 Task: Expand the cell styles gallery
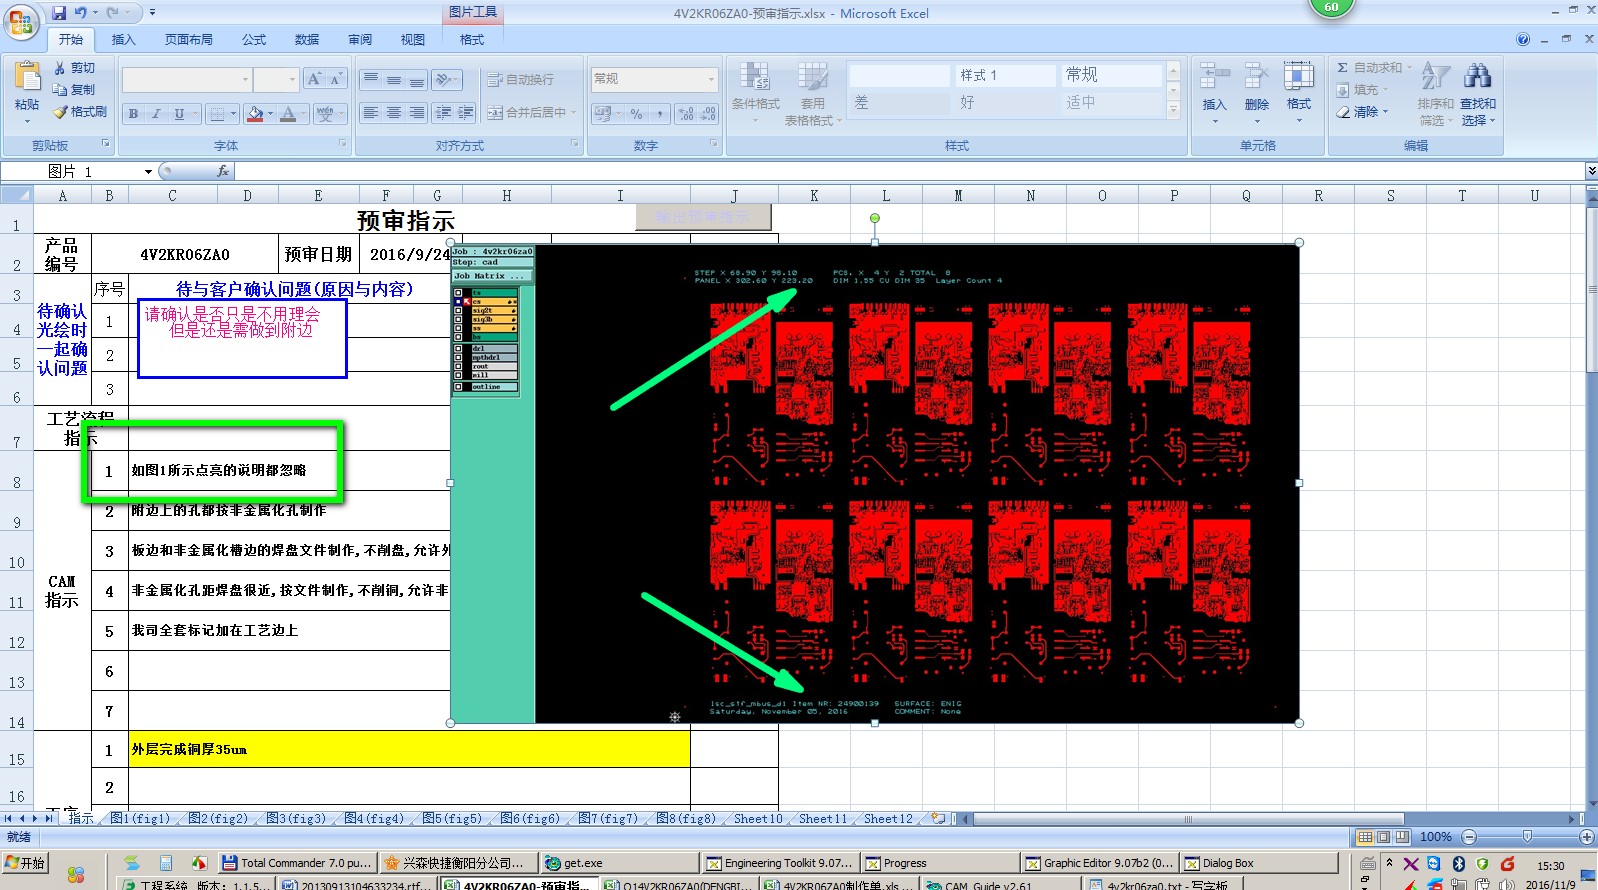[1174, 111]
